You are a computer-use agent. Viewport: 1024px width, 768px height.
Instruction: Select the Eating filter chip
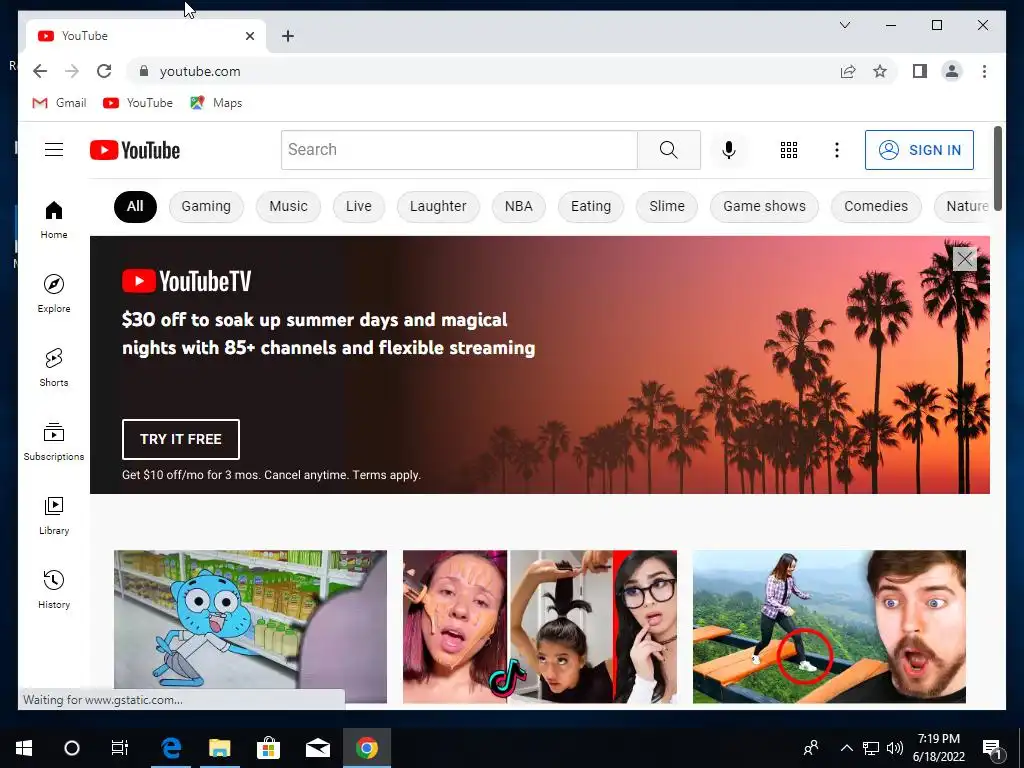[591, 206]
